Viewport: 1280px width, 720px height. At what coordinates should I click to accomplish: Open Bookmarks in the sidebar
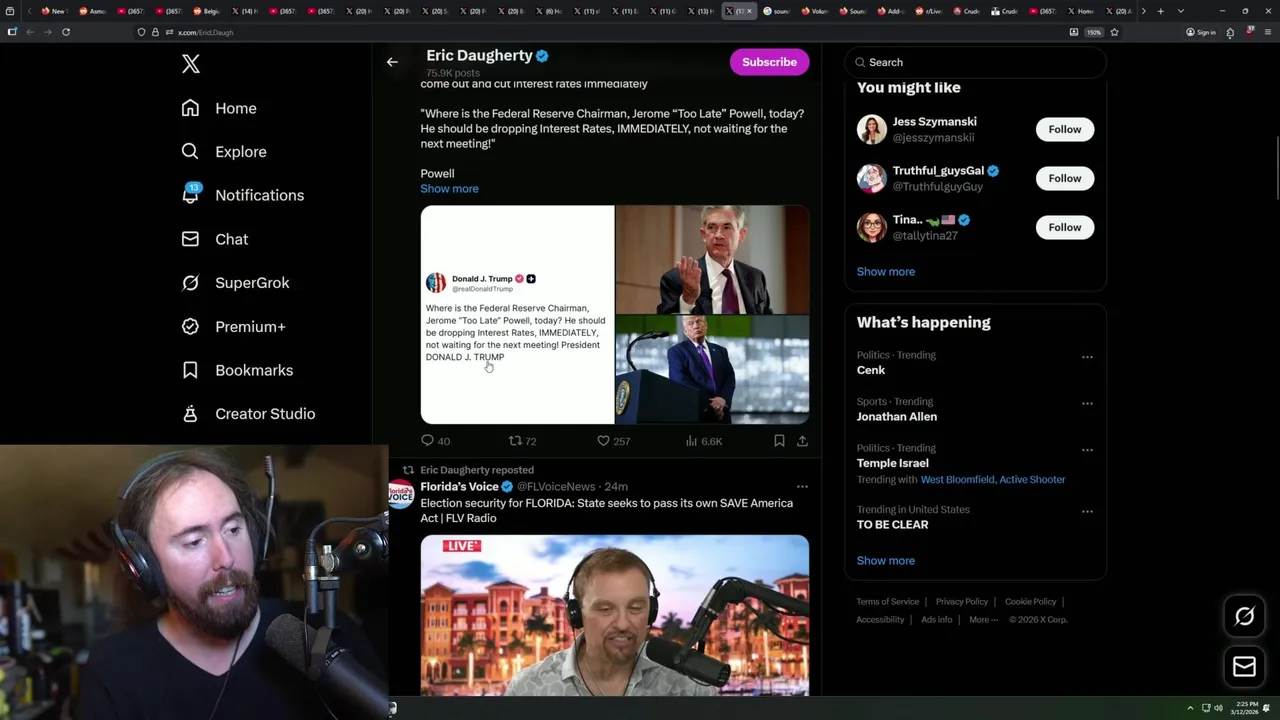(237, 370)
